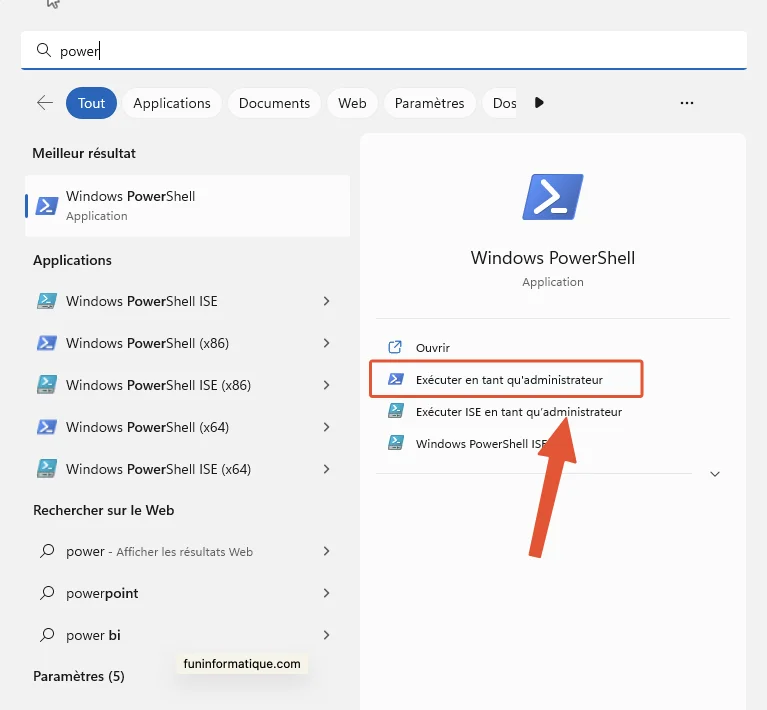Select Windows PowerShell ISE result text
The height and width of the screenshot is (710, 767).
coord(142,301)
